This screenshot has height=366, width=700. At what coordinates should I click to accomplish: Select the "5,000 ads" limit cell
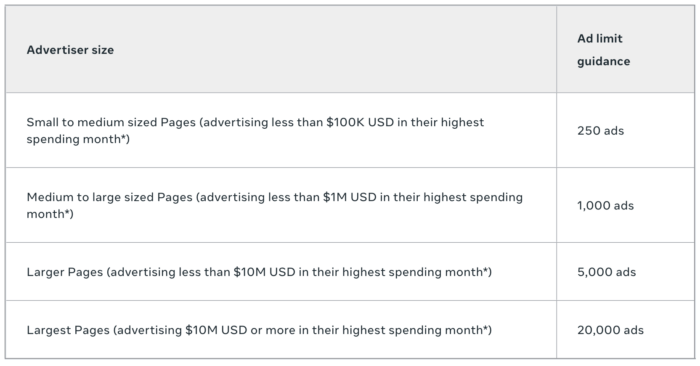[606, 272]
